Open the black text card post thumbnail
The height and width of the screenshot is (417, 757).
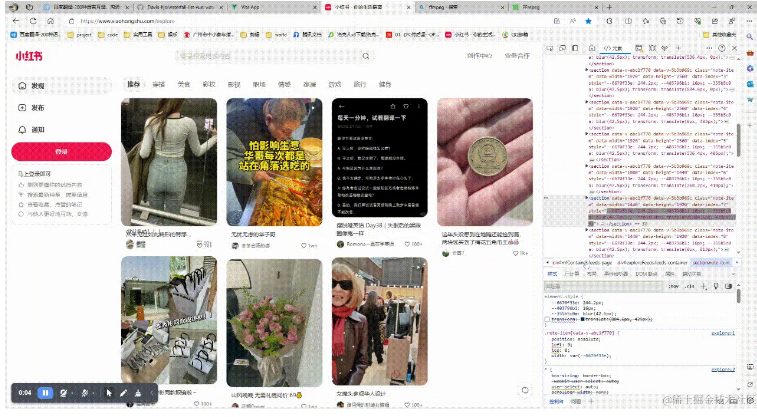(x=379, y=158)
